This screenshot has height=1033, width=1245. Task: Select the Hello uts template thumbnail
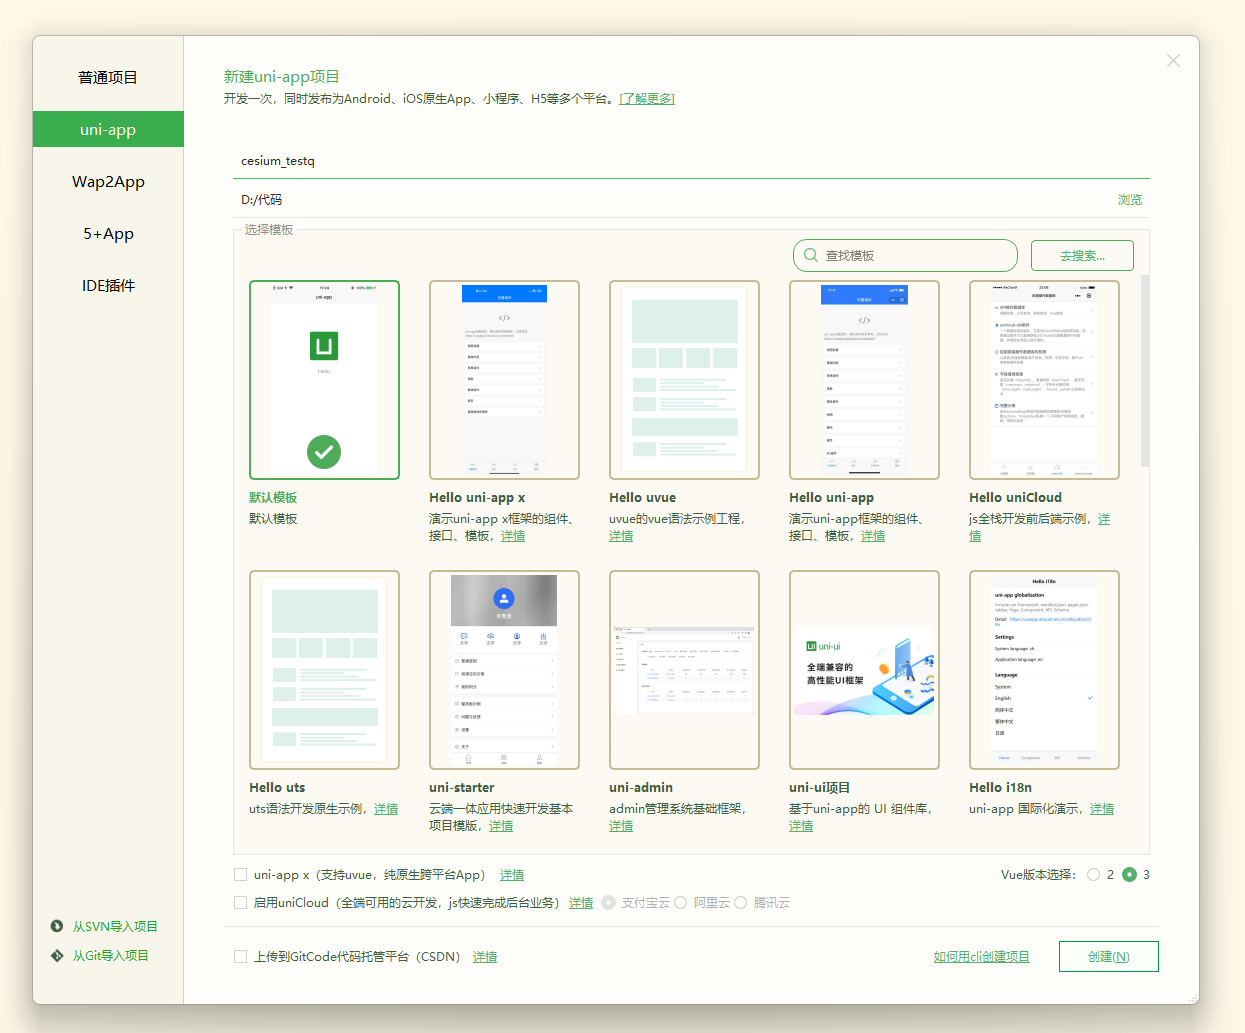(324, 670)
